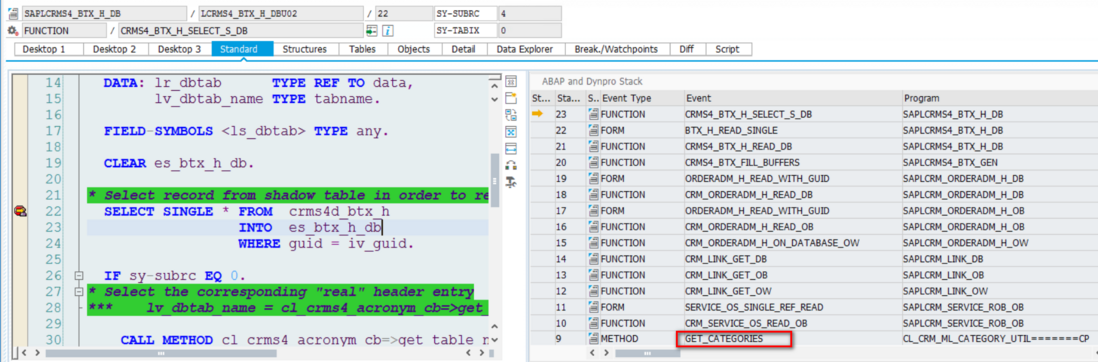1098x362 pixels.
Task: Open the blue info icon beside function name
Action: (x=387, y=31)
